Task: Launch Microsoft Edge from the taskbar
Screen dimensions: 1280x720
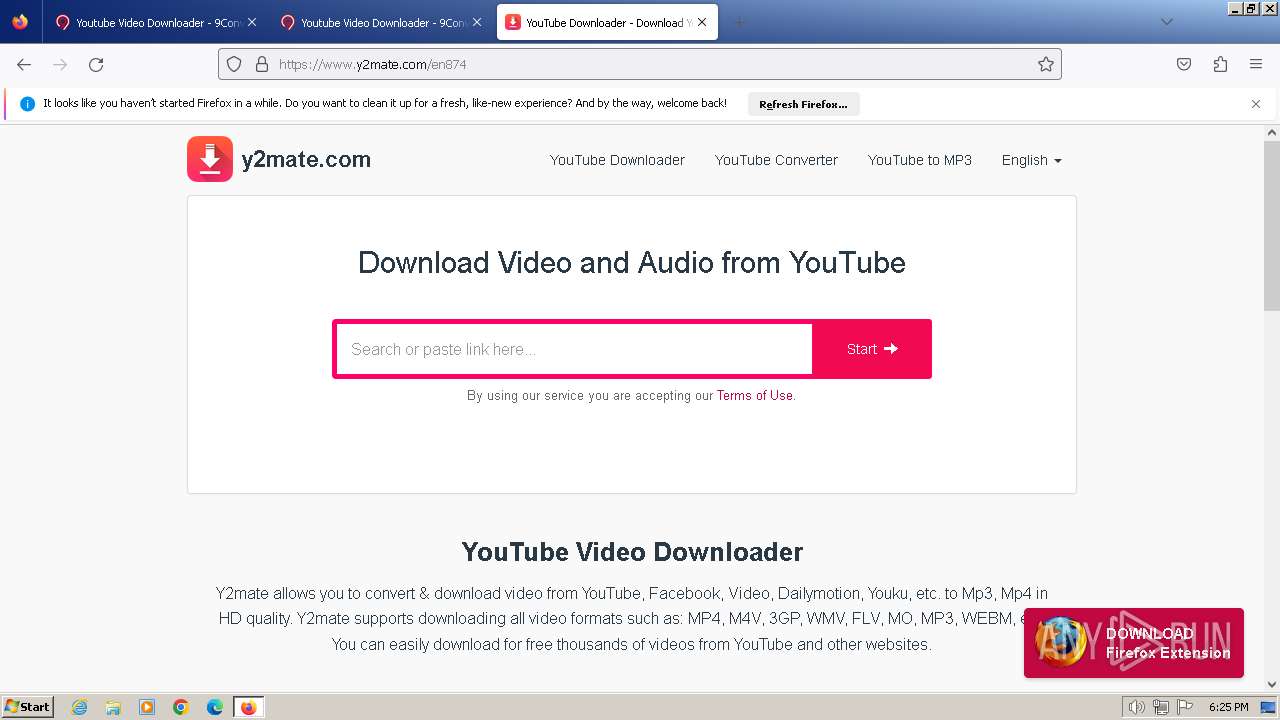Action: [x=215, y=707]
